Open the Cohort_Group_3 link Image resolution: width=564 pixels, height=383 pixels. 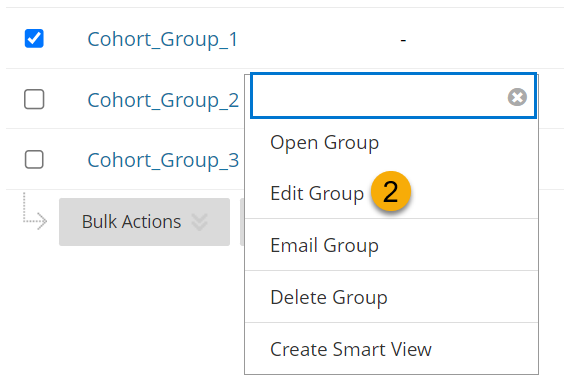click(163, 160)
